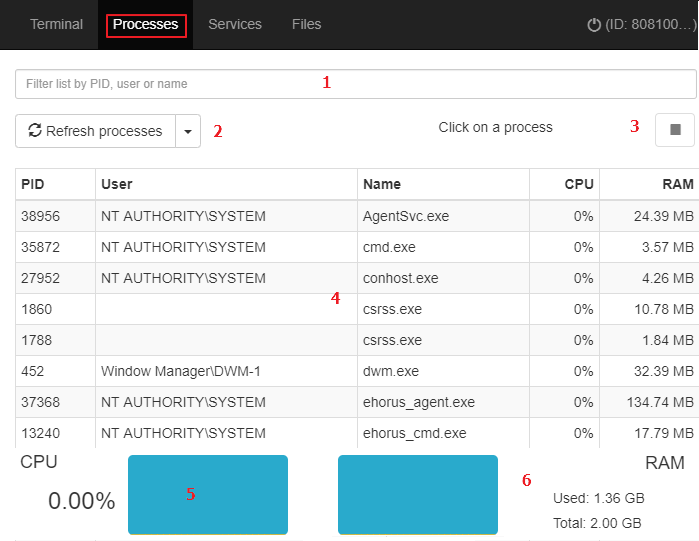Focus the filter by PID input field

pos(355,84)
